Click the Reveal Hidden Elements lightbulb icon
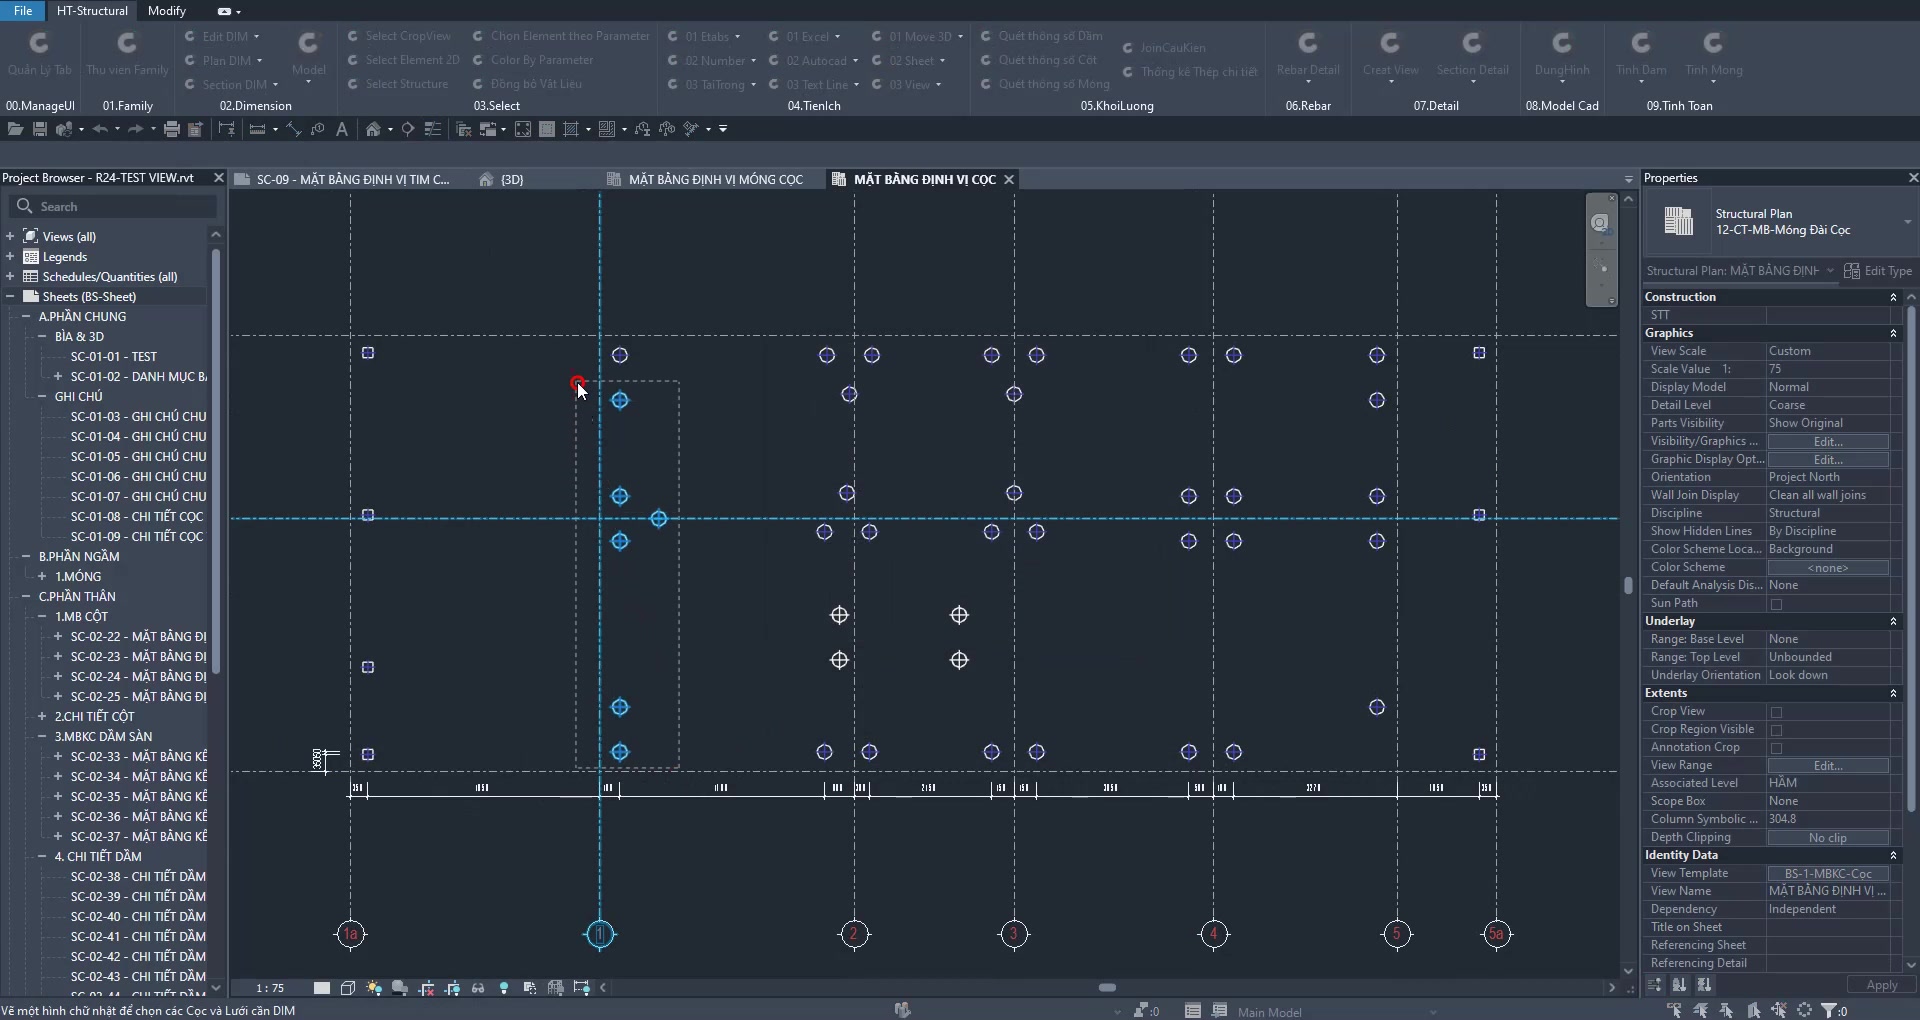The height and width of the screenshot is (1020, 1920). click(x=504, y=988)
